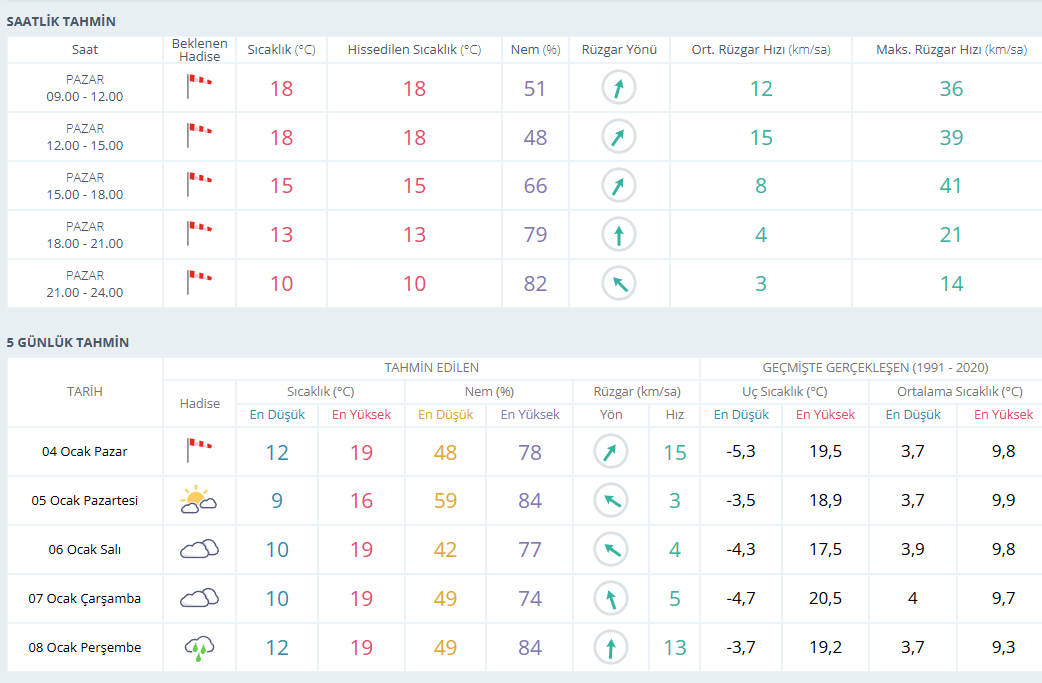The height and width of the screenshot is (683, 1042).
Task: Click the cloudy icon for 07 Ocak Çarşamba
Action: 199,598
